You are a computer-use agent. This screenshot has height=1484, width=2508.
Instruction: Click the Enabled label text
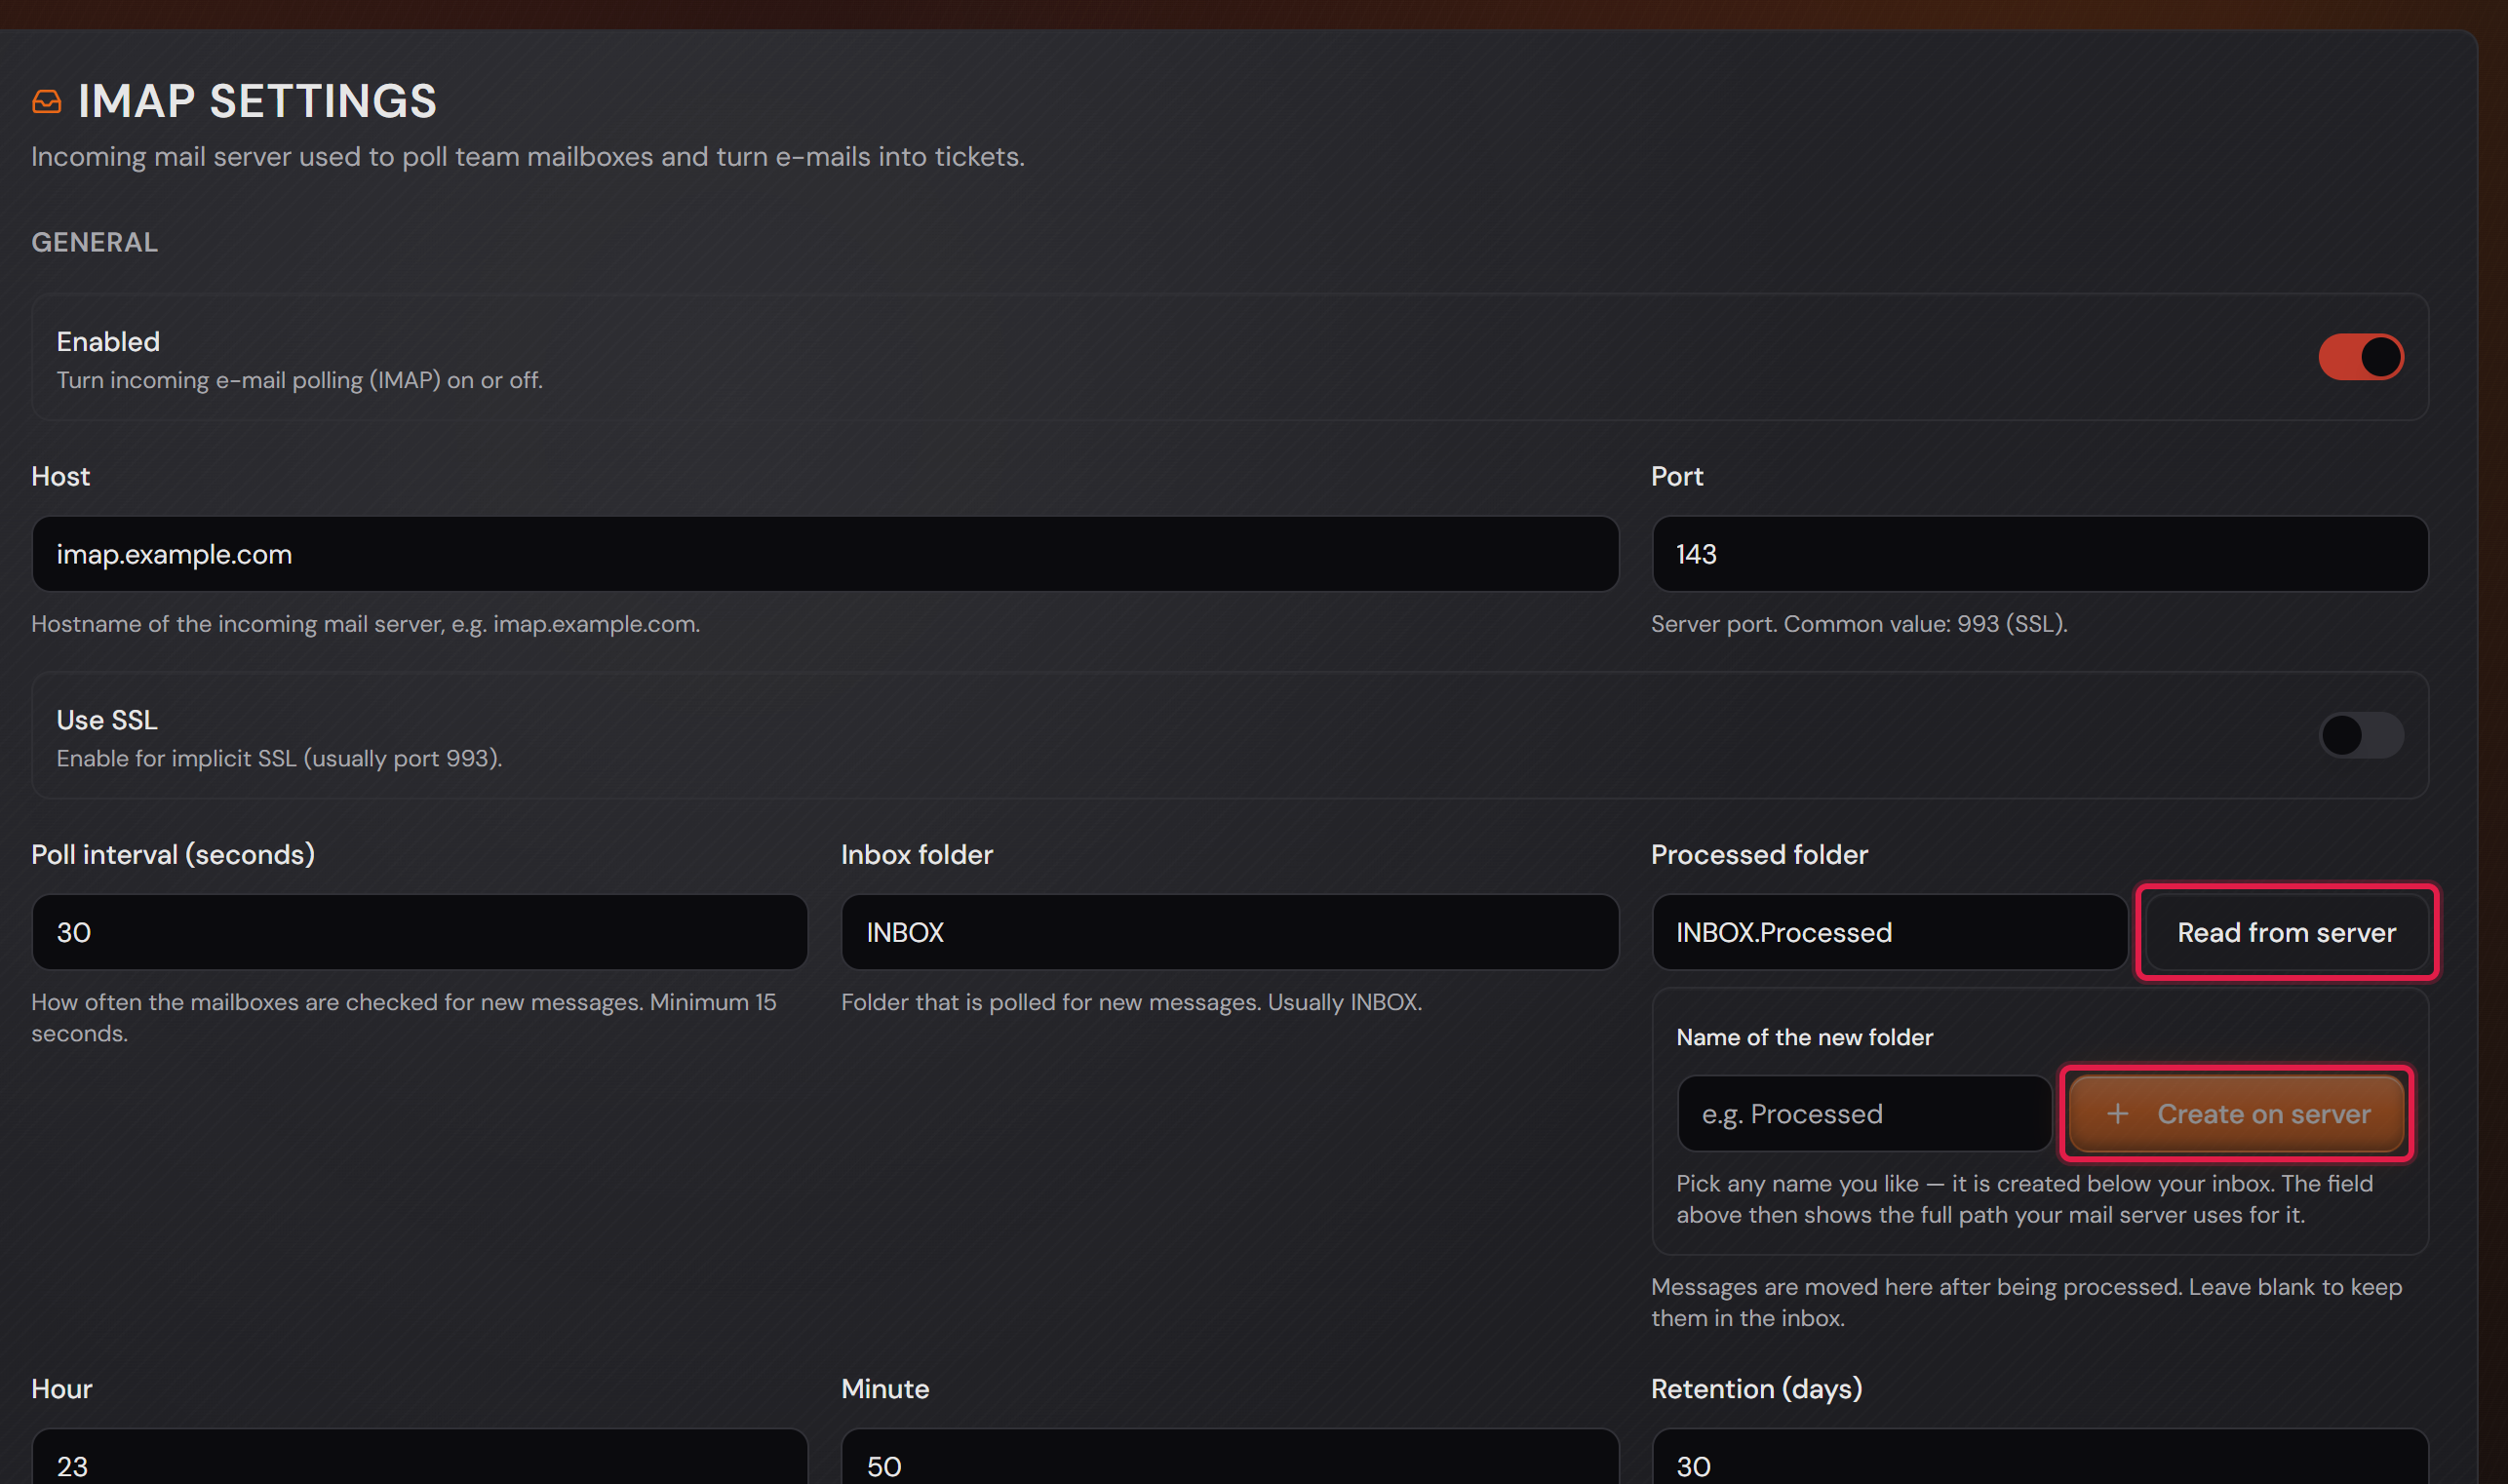108,341
